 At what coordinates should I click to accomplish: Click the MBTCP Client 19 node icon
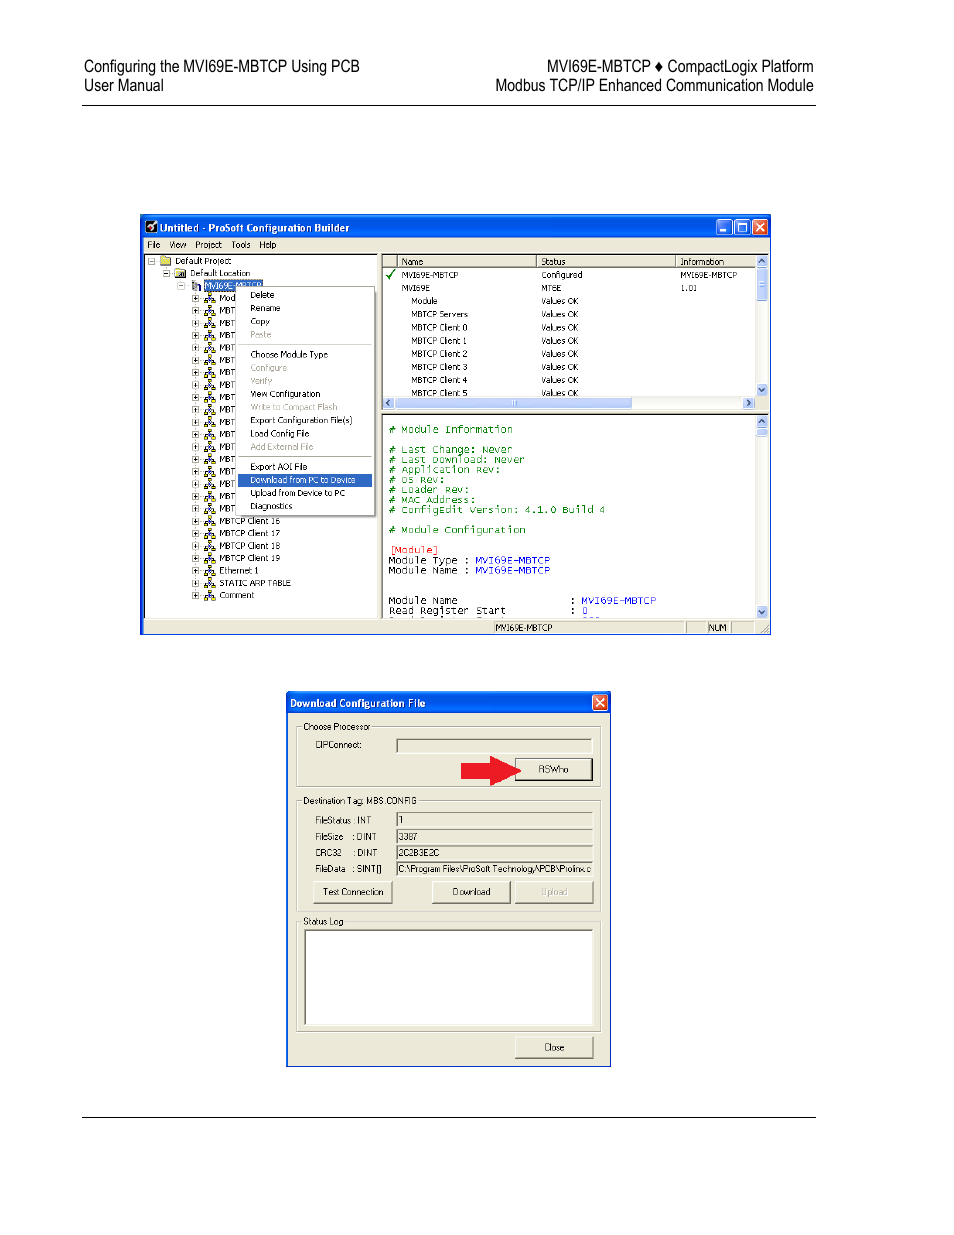[x=210, y=559]
